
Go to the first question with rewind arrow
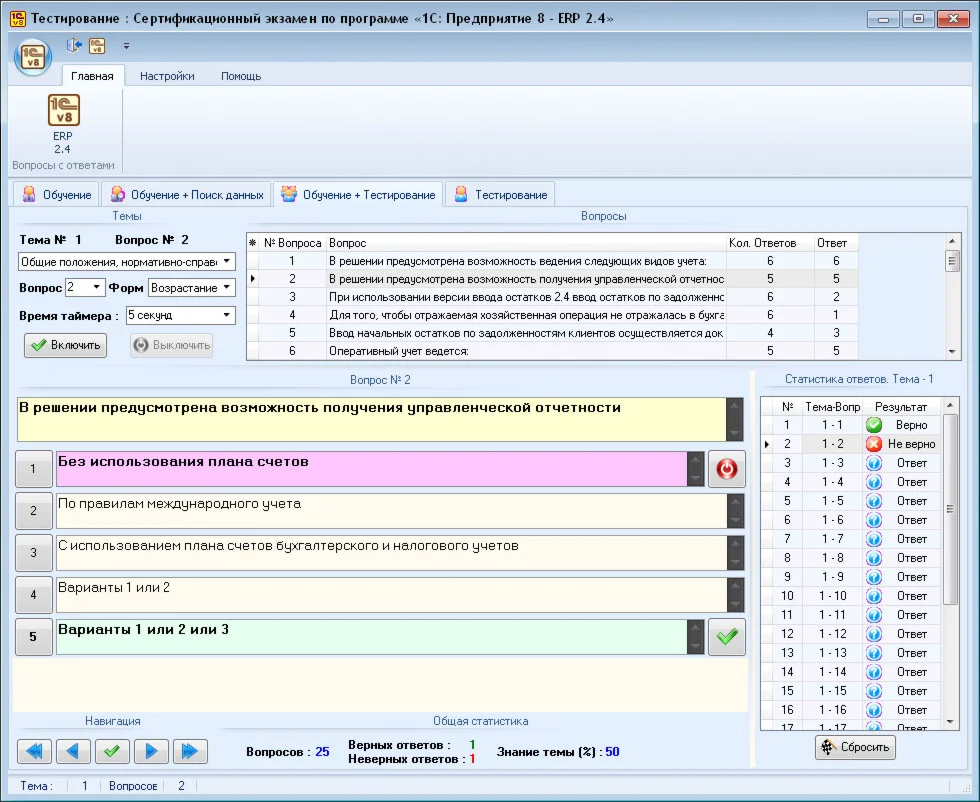[x=35, y=751]
